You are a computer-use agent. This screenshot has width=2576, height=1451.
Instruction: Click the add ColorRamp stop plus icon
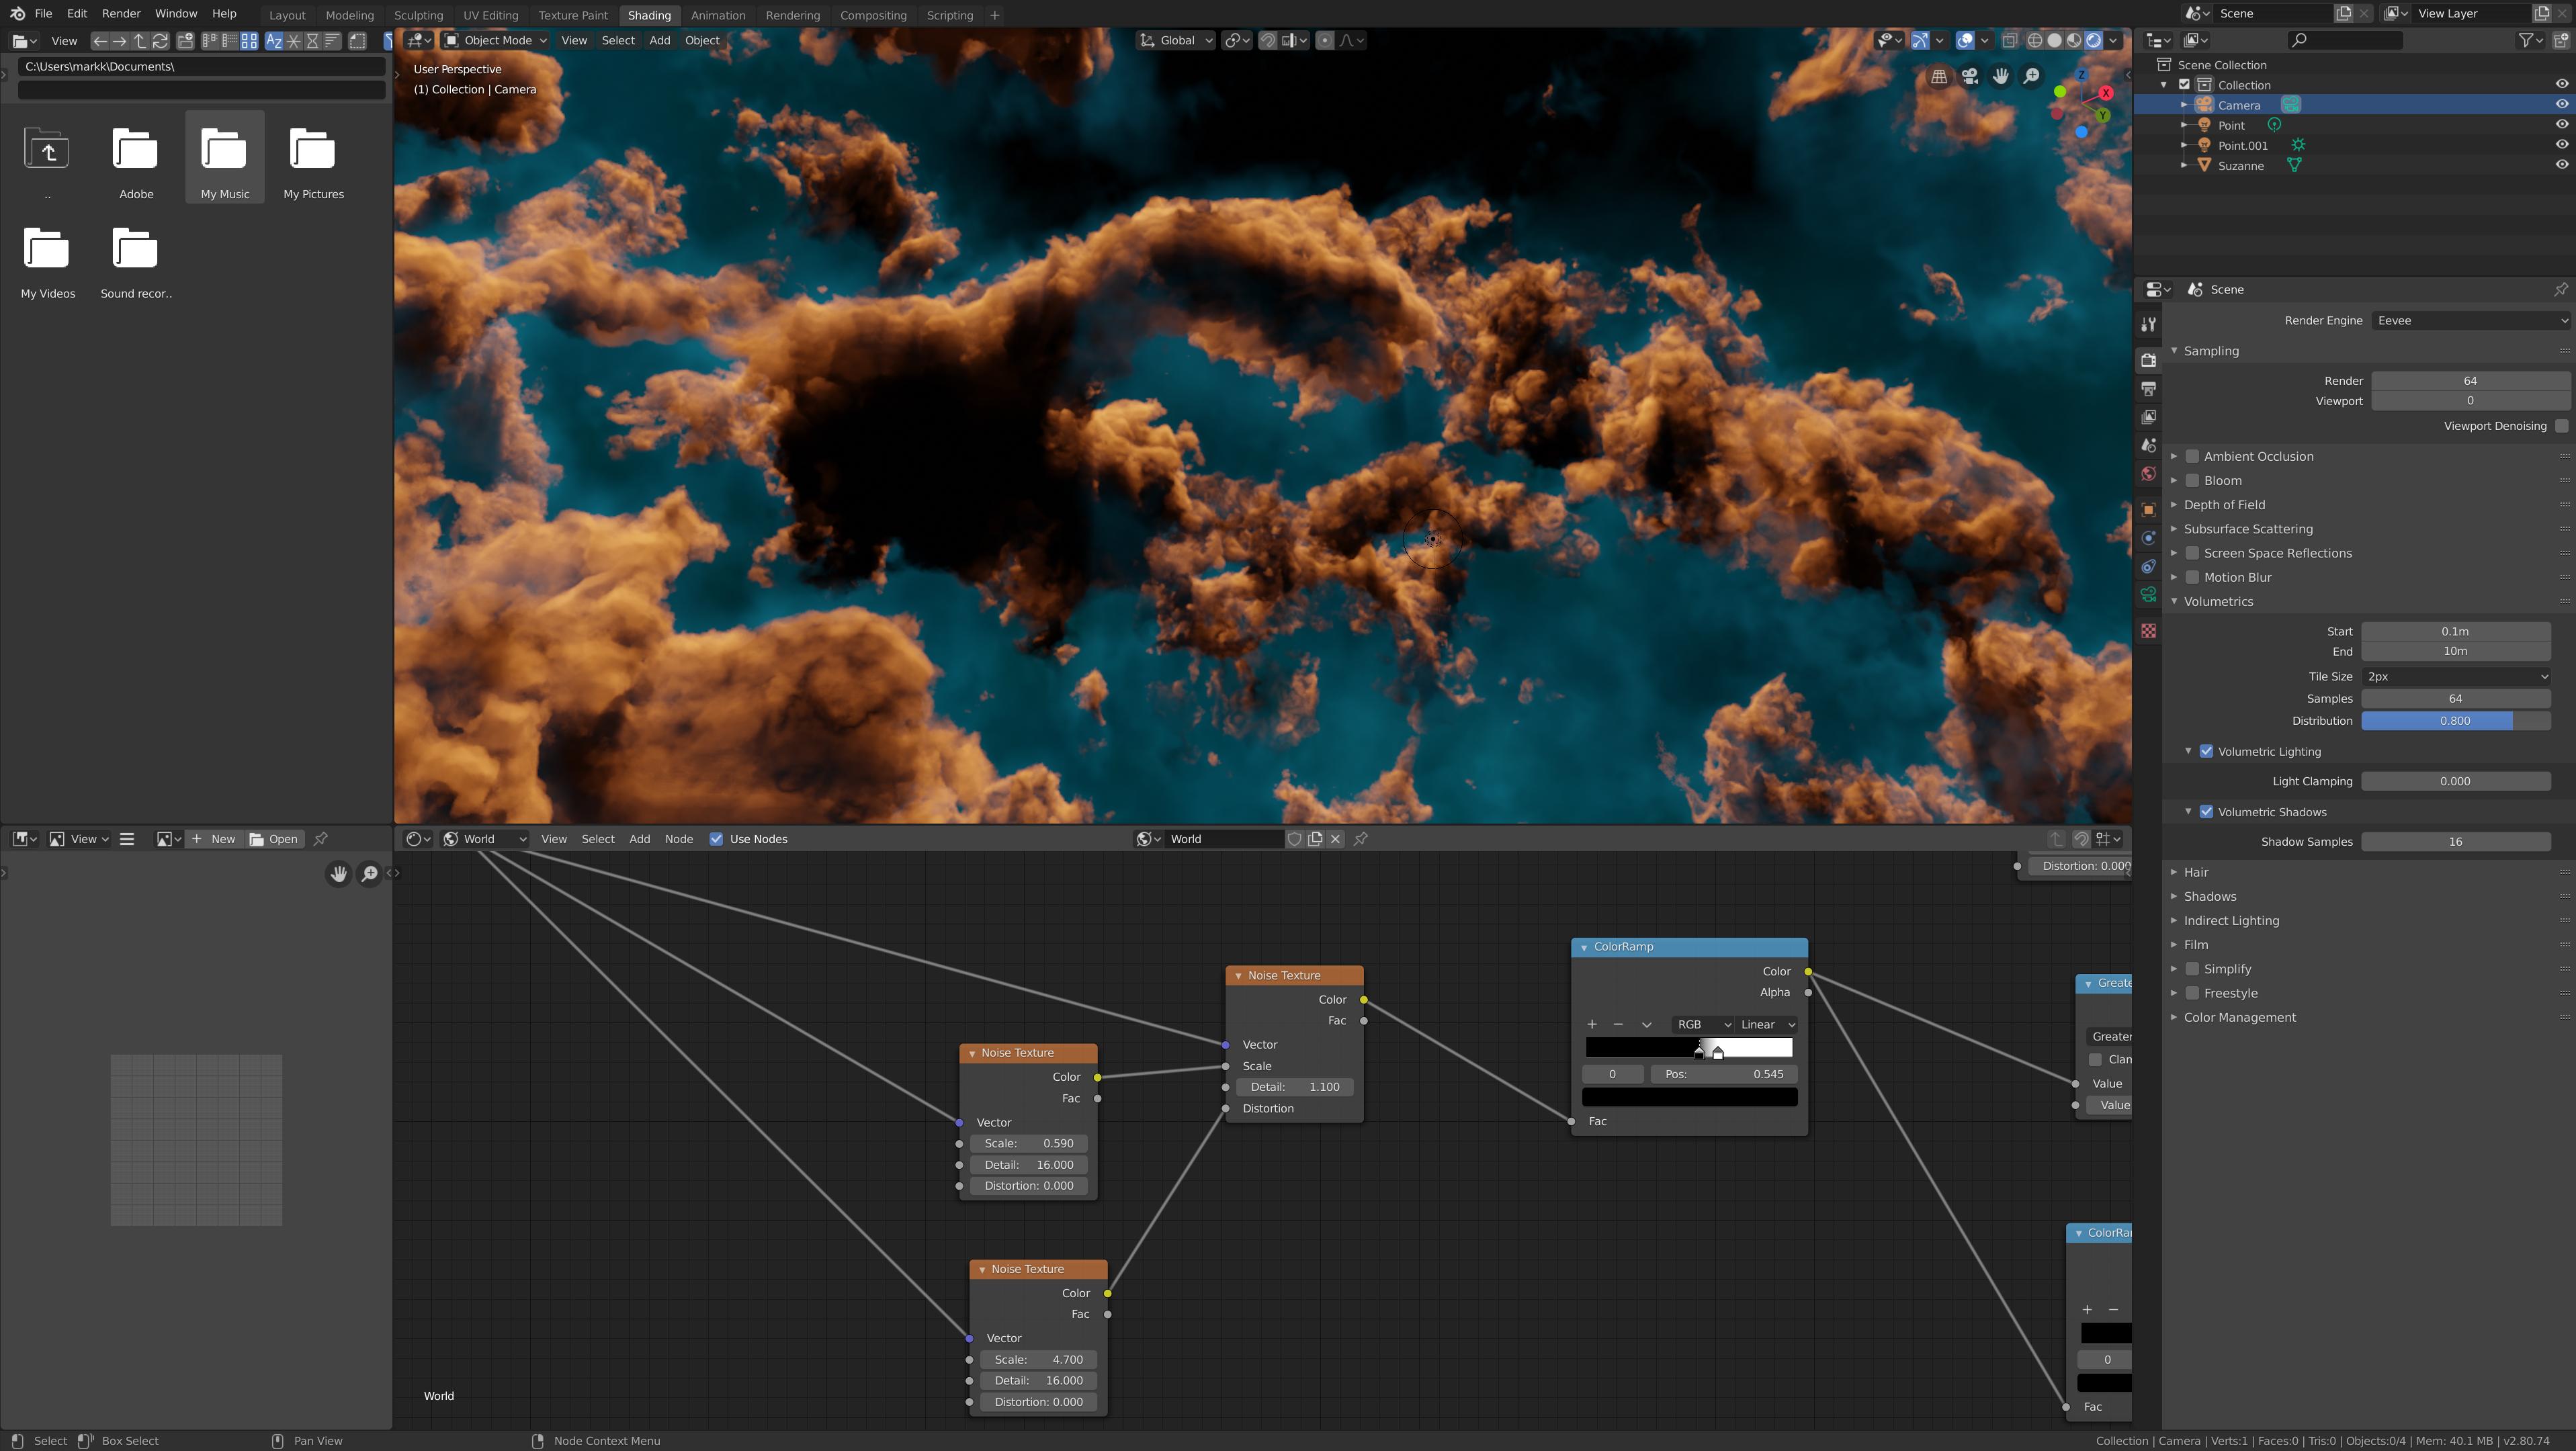pos(1592,1024)
